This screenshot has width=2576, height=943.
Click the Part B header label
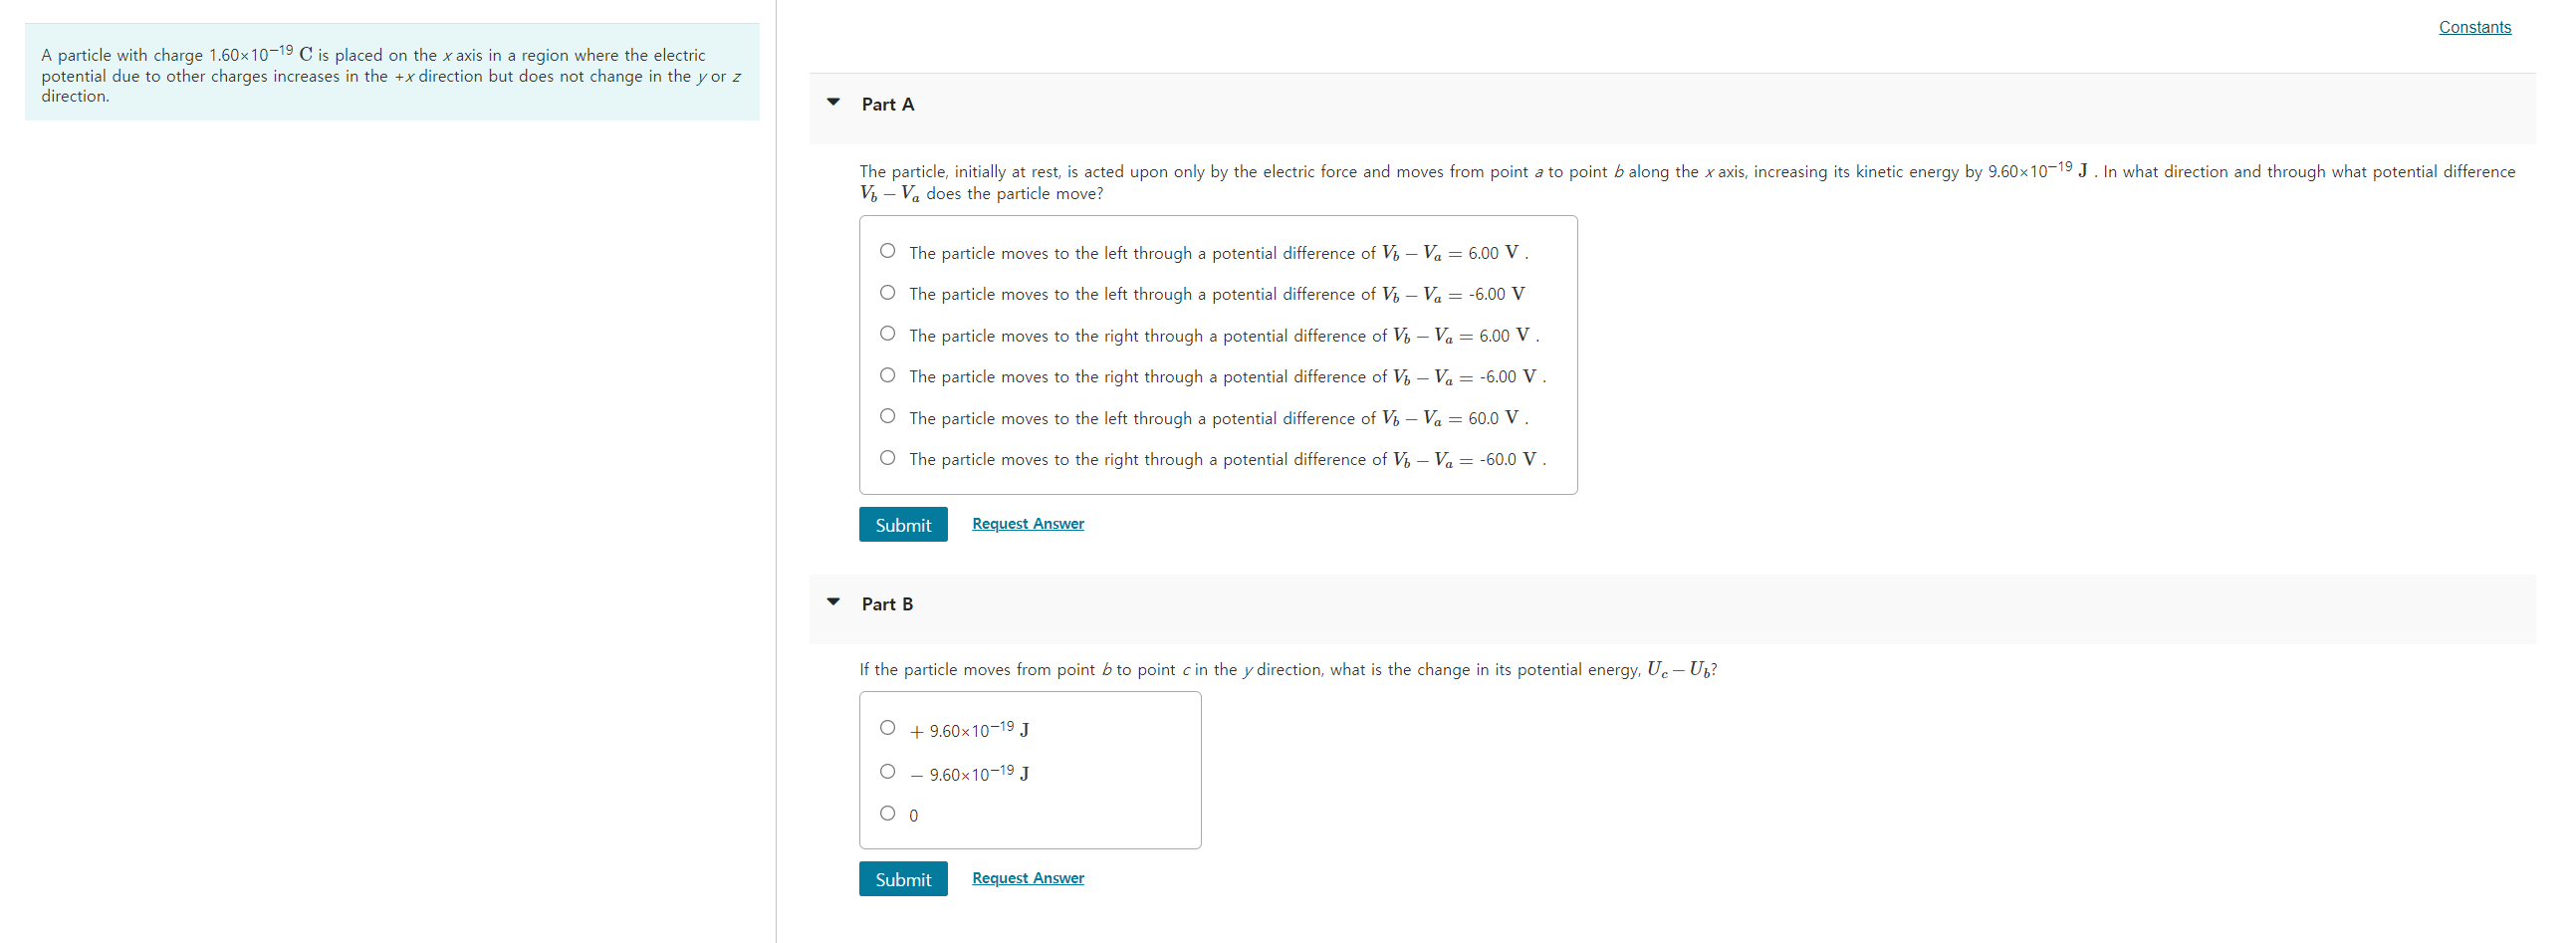pos(887,603)
